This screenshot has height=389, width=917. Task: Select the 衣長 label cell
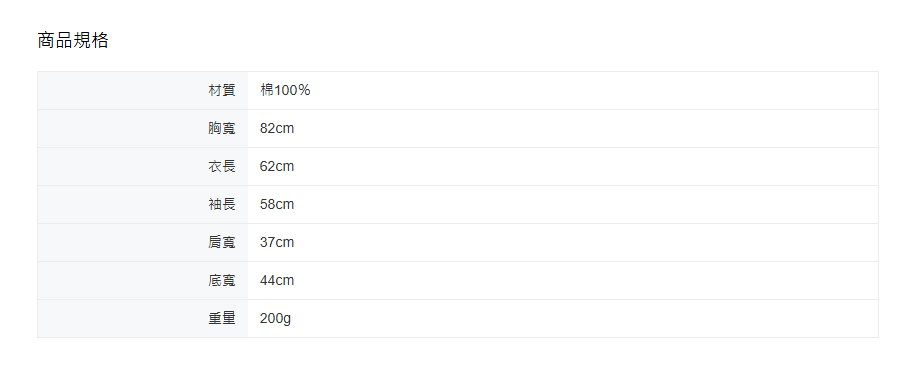point(143,167)
